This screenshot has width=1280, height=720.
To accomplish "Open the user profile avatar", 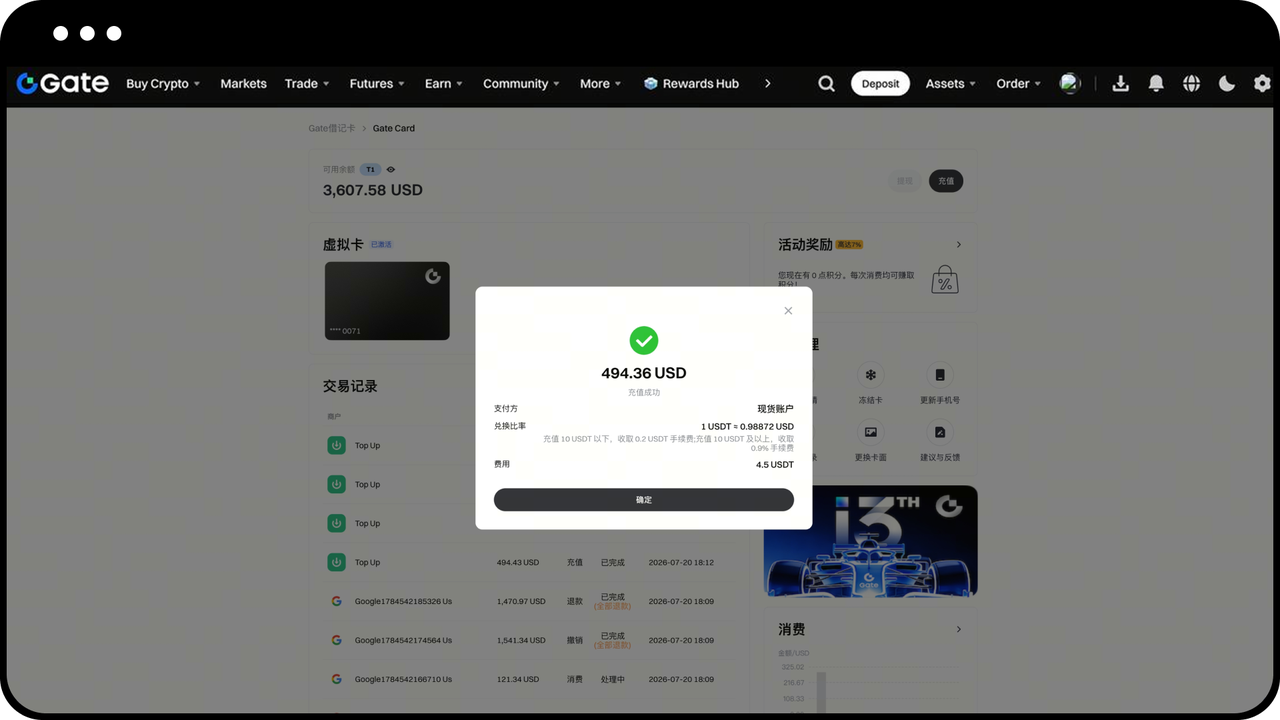I will 1070,83.
